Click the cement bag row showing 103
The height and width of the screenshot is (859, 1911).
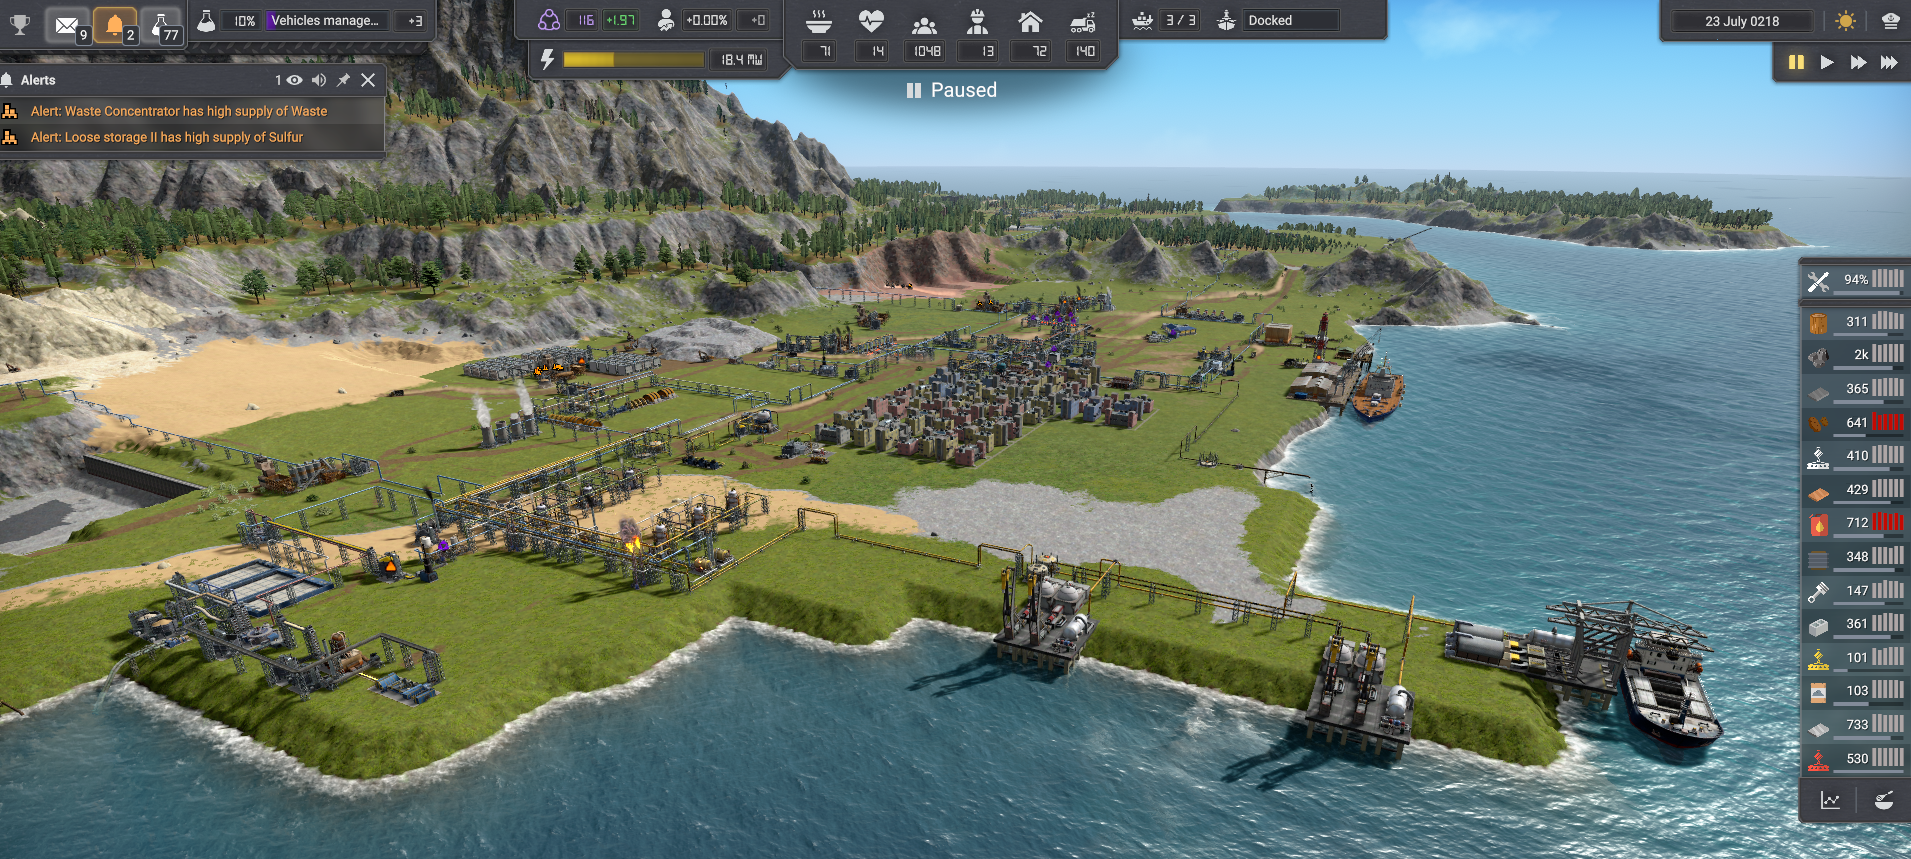(x=1855, y=690)
